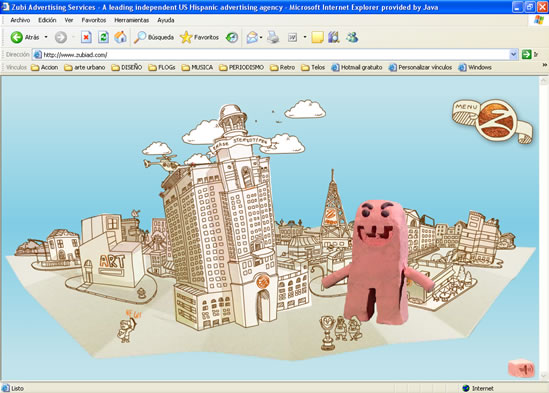The width and height of the screenshot is (549, 393).
Task: Click the mail envelope icon
Action: (x=252, y=37)
